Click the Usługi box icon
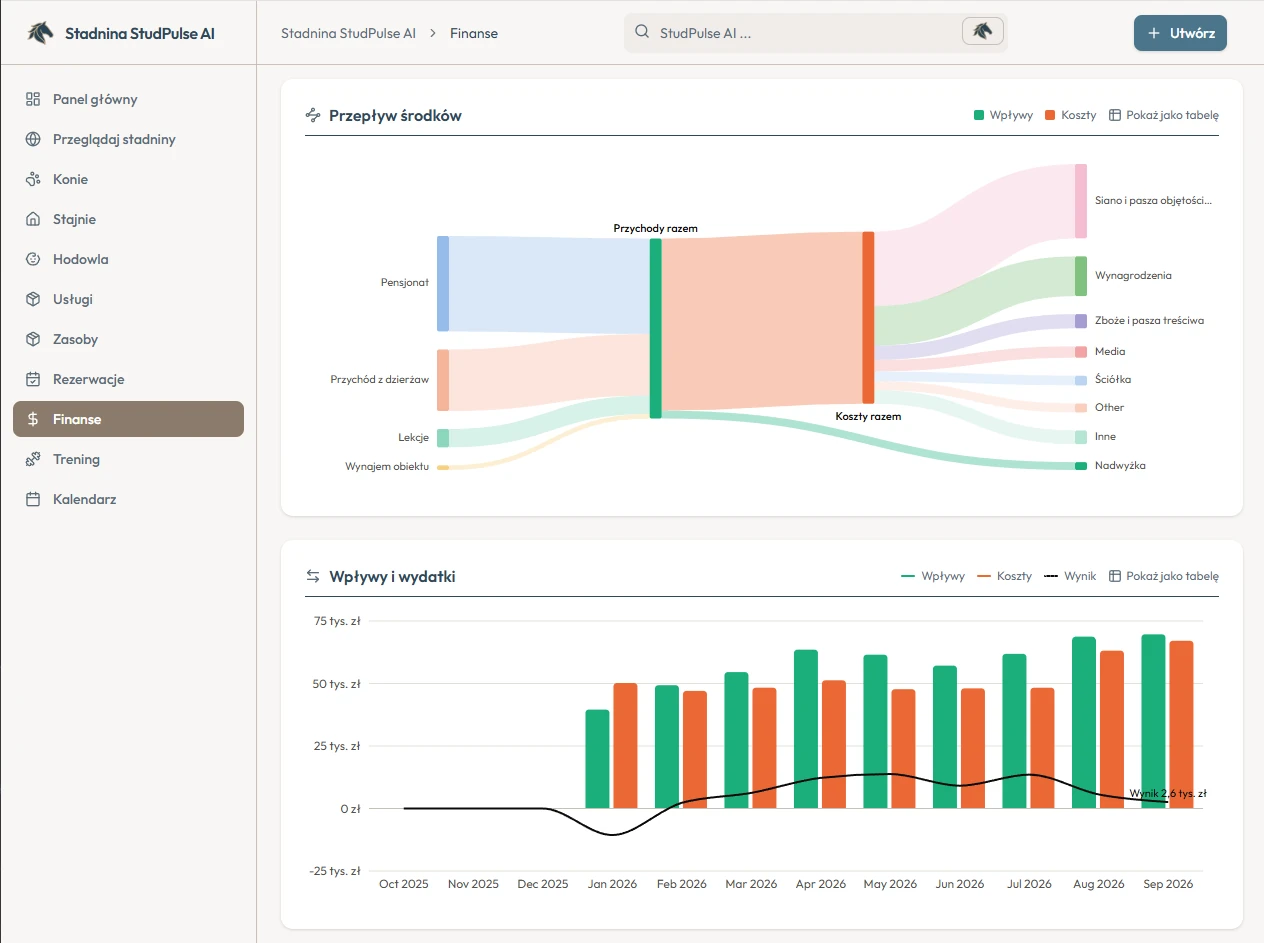The height and width of the screenshot is (943, 1264). tap(33, 299)
